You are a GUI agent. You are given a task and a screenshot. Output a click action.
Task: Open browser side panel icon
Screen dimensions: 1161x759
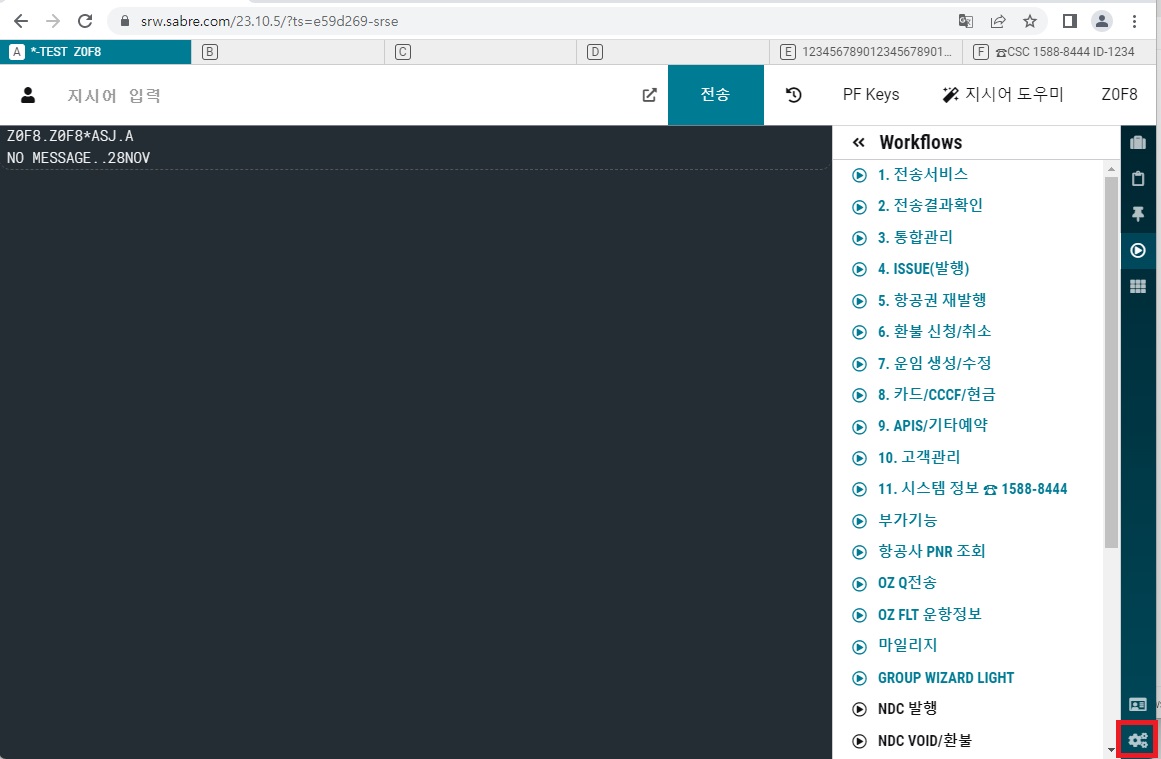click(1069, 21)
